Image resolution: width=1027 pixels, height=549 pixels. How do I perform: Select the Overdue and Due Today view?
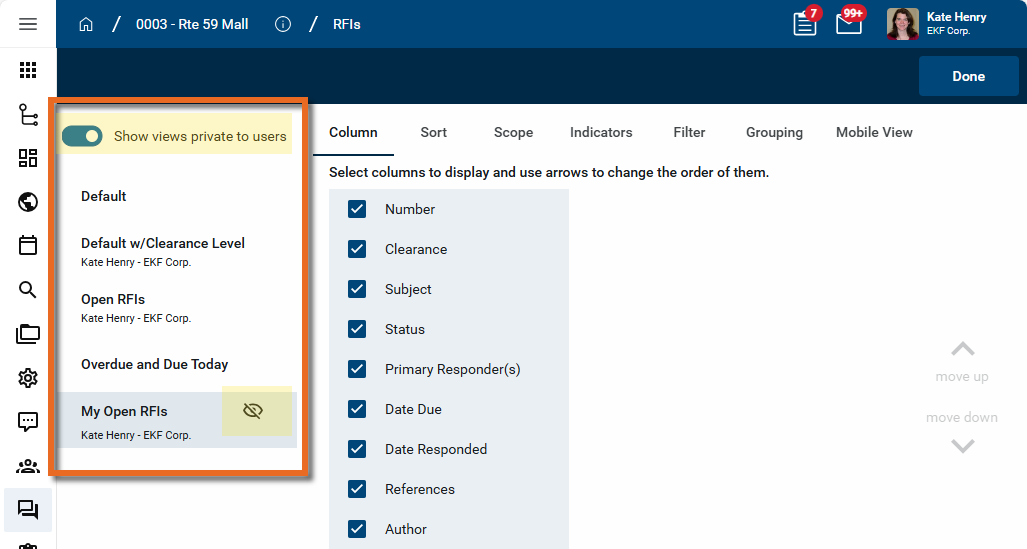click(155, 364)
